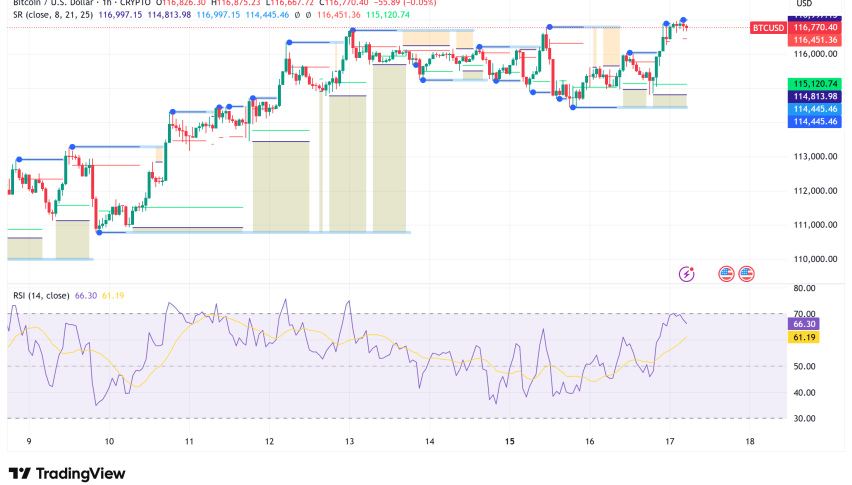The width and height of the screenshot is (852, 485).
Task: Click the purple 66.30 tag on the RSI scale
Action: [804, 324]
